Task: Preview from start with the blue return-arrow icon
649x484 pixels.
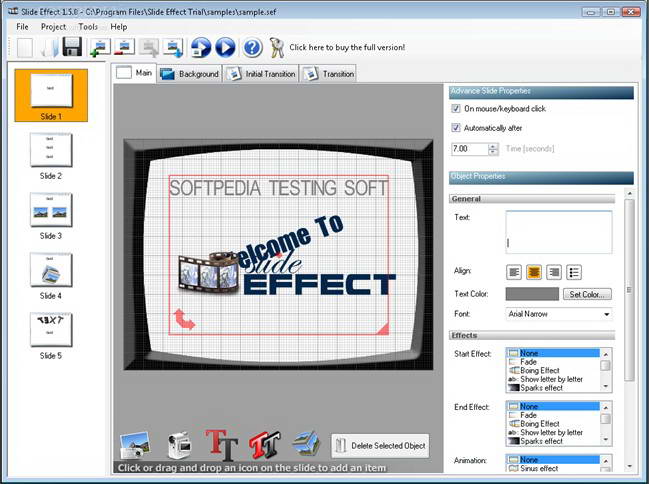Action: [201, 47]
